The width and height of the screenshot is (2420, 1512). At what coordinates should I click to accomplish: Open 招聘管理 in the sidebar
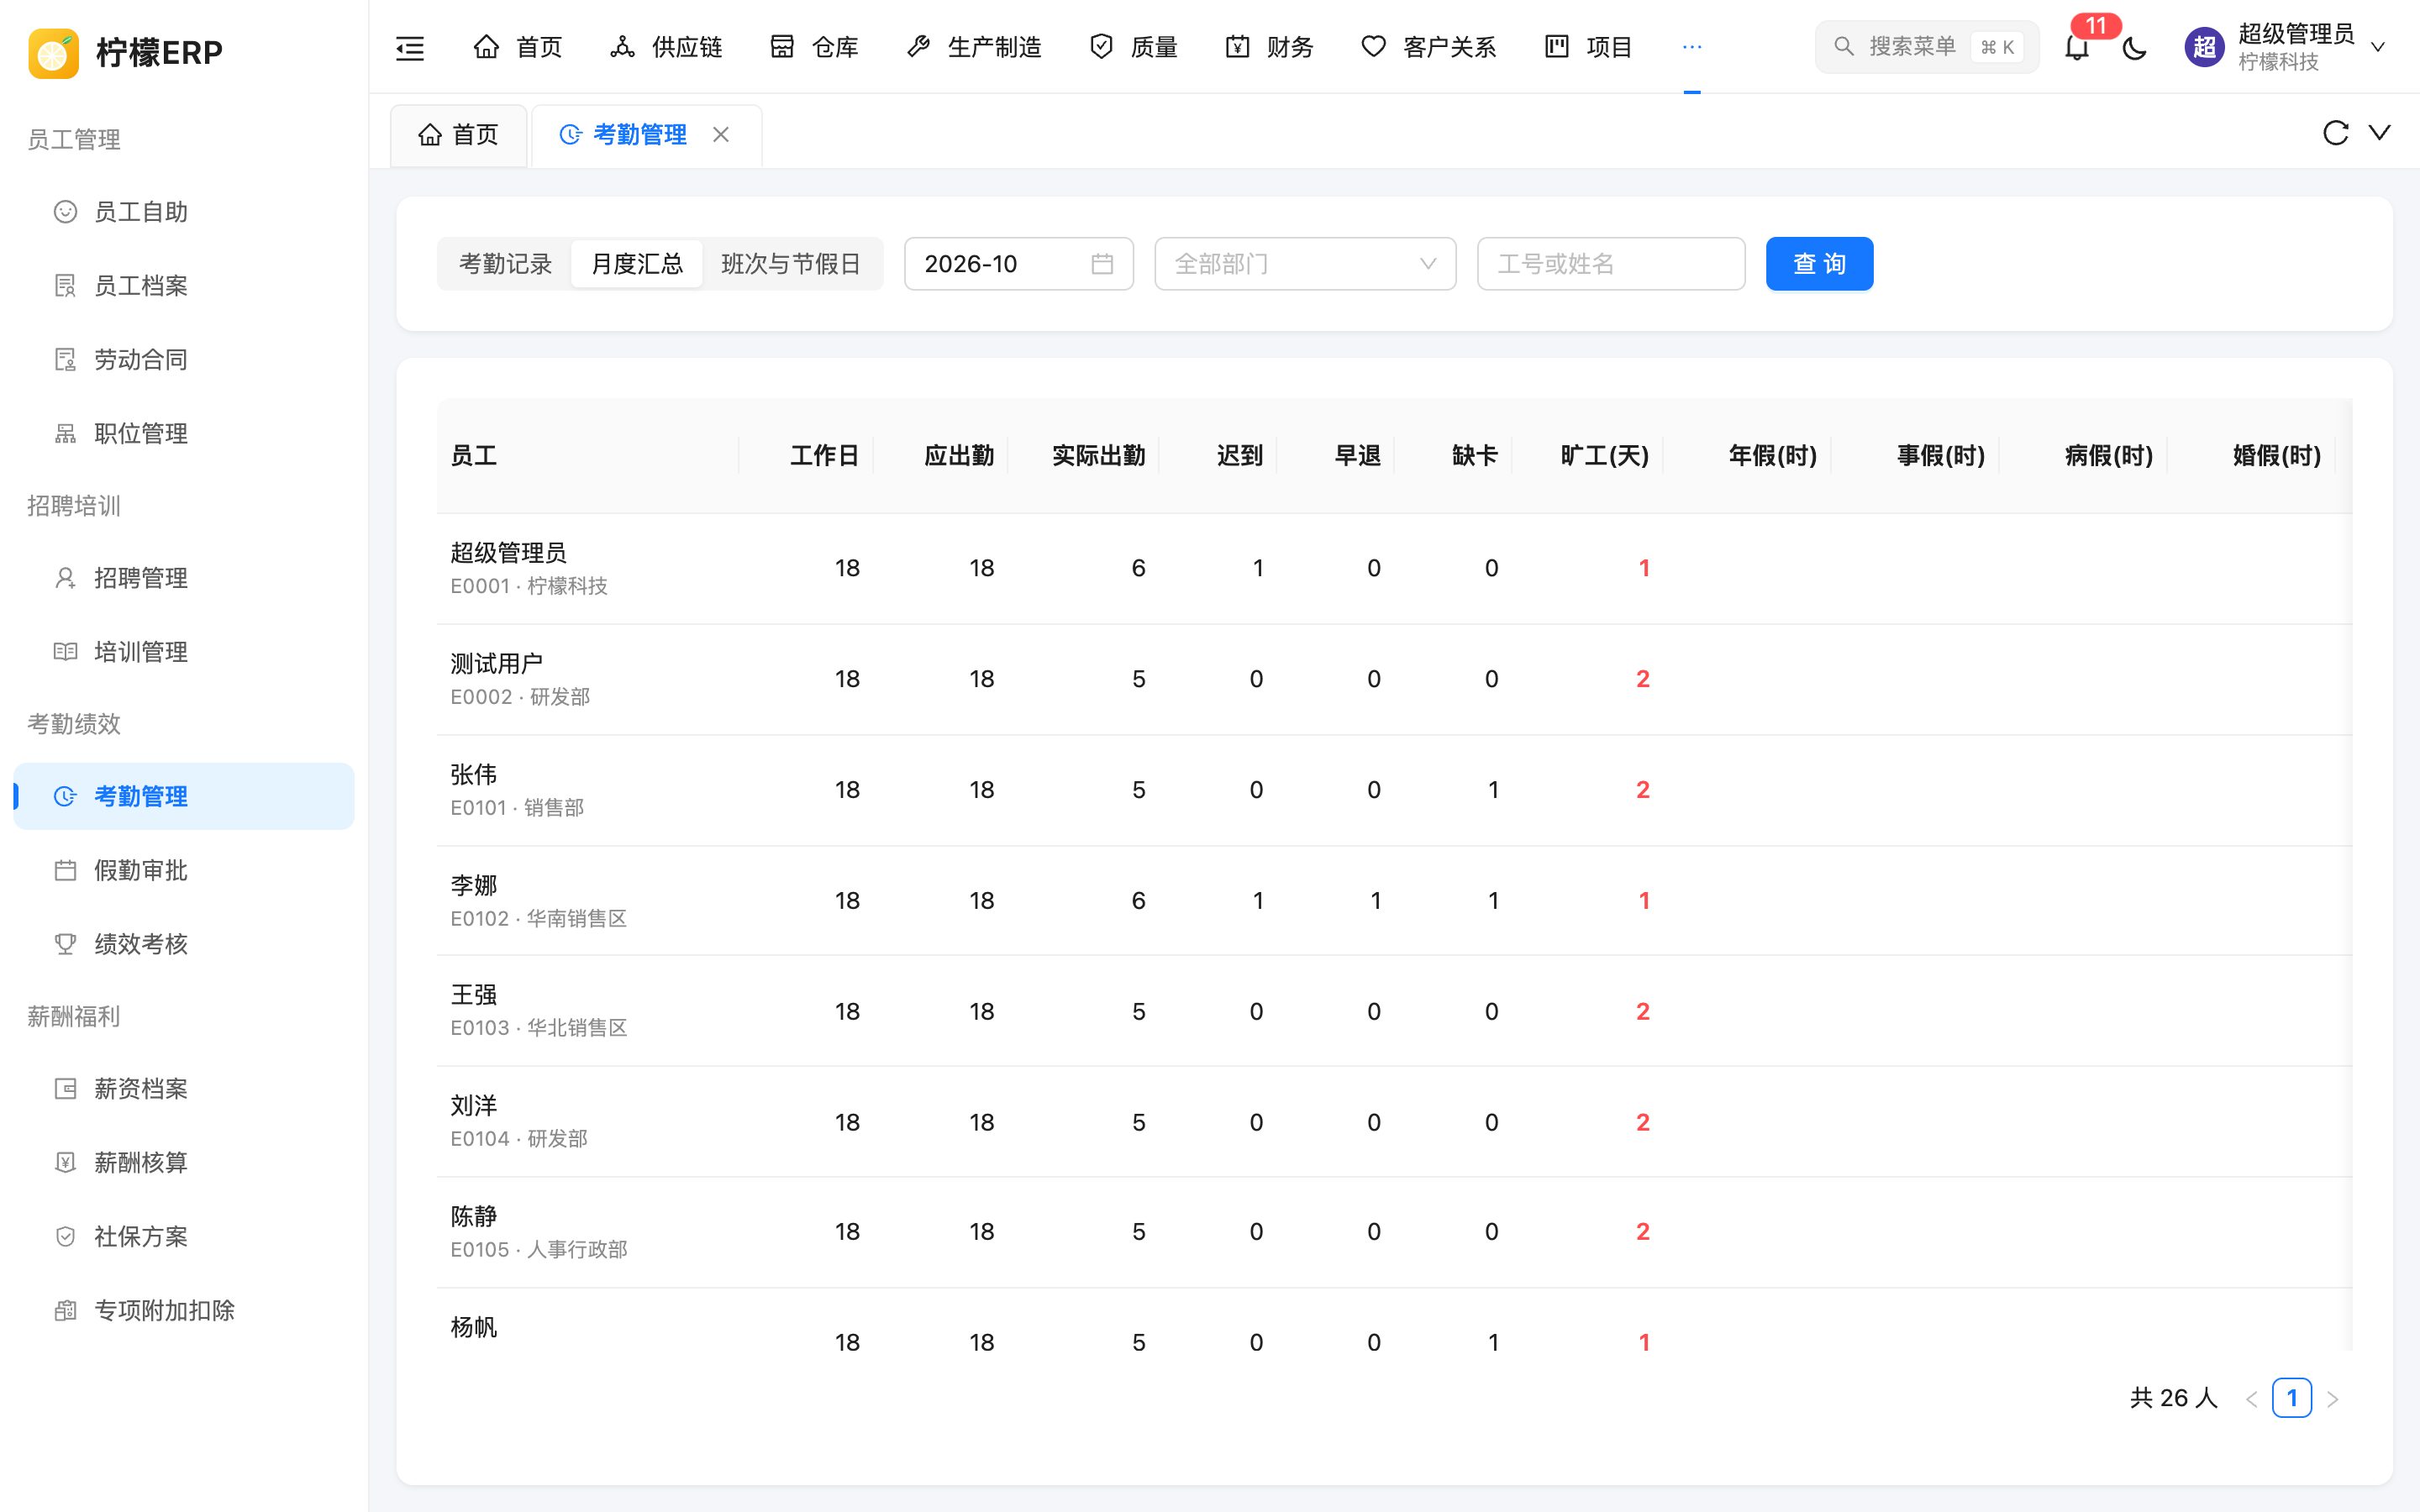184,578
